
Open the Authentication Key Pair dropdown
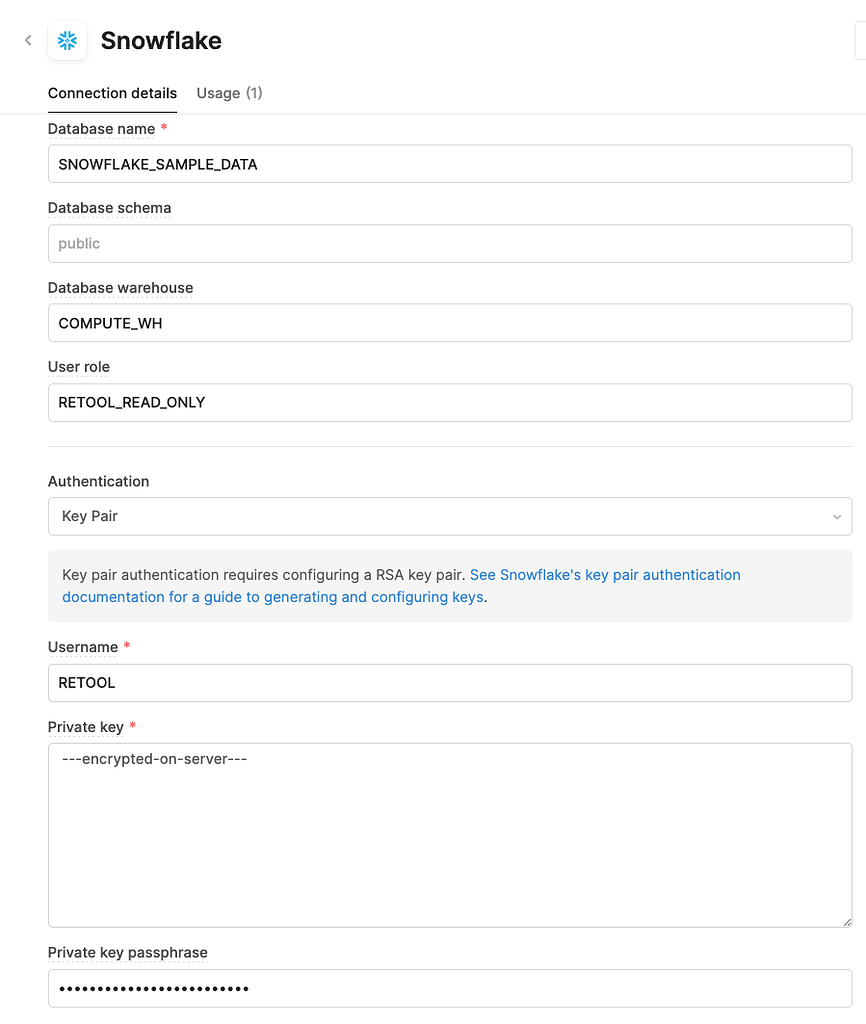coord(450,516)
